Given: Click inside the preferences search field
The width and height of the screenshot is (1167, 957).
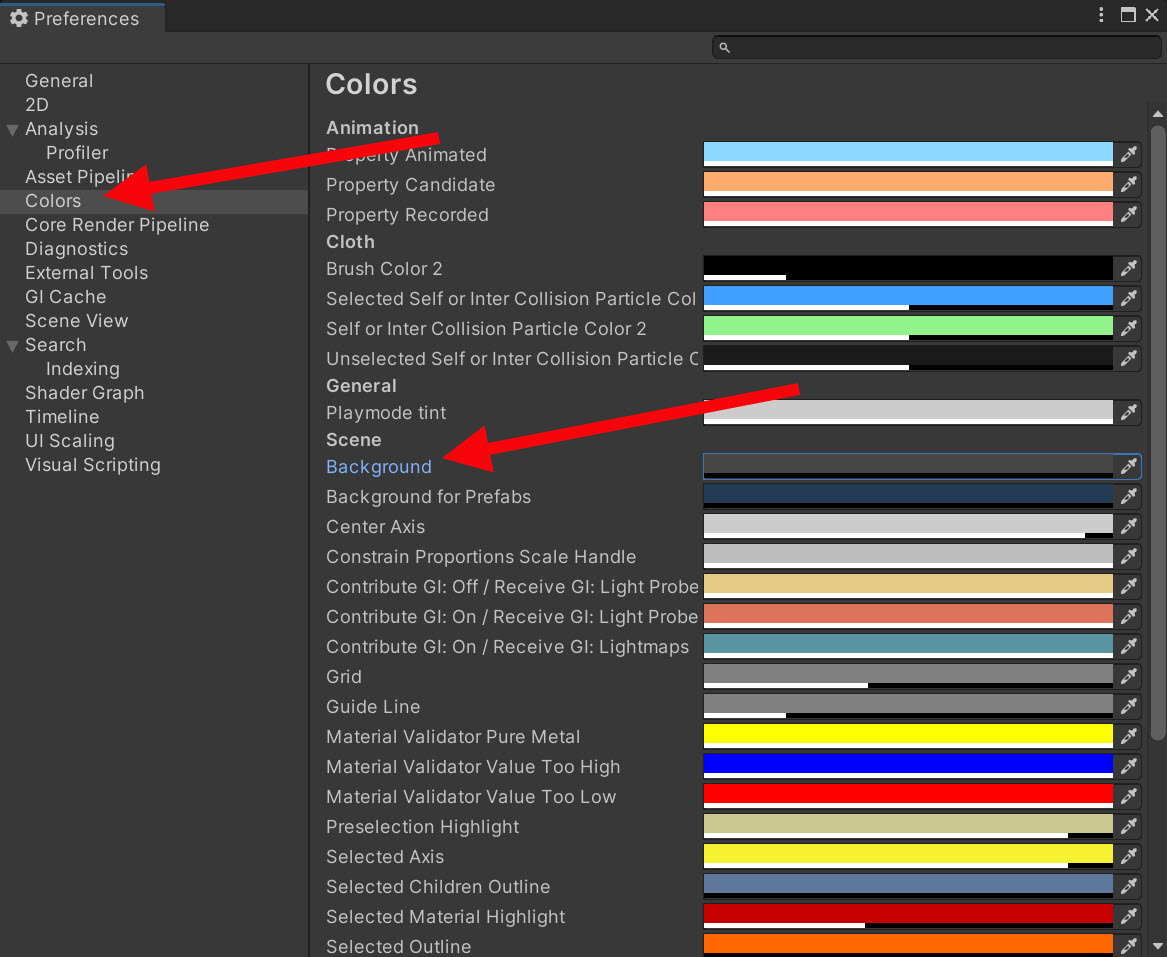Looking at the screenshot, I should pyautogui.click(x=936, y=48).
